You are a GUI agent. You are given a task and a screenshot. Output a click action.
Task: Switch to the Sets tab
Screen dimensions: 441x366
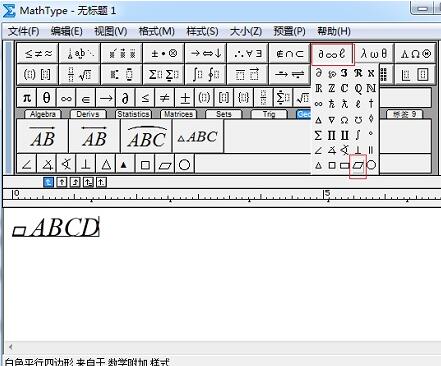point(223,114)
